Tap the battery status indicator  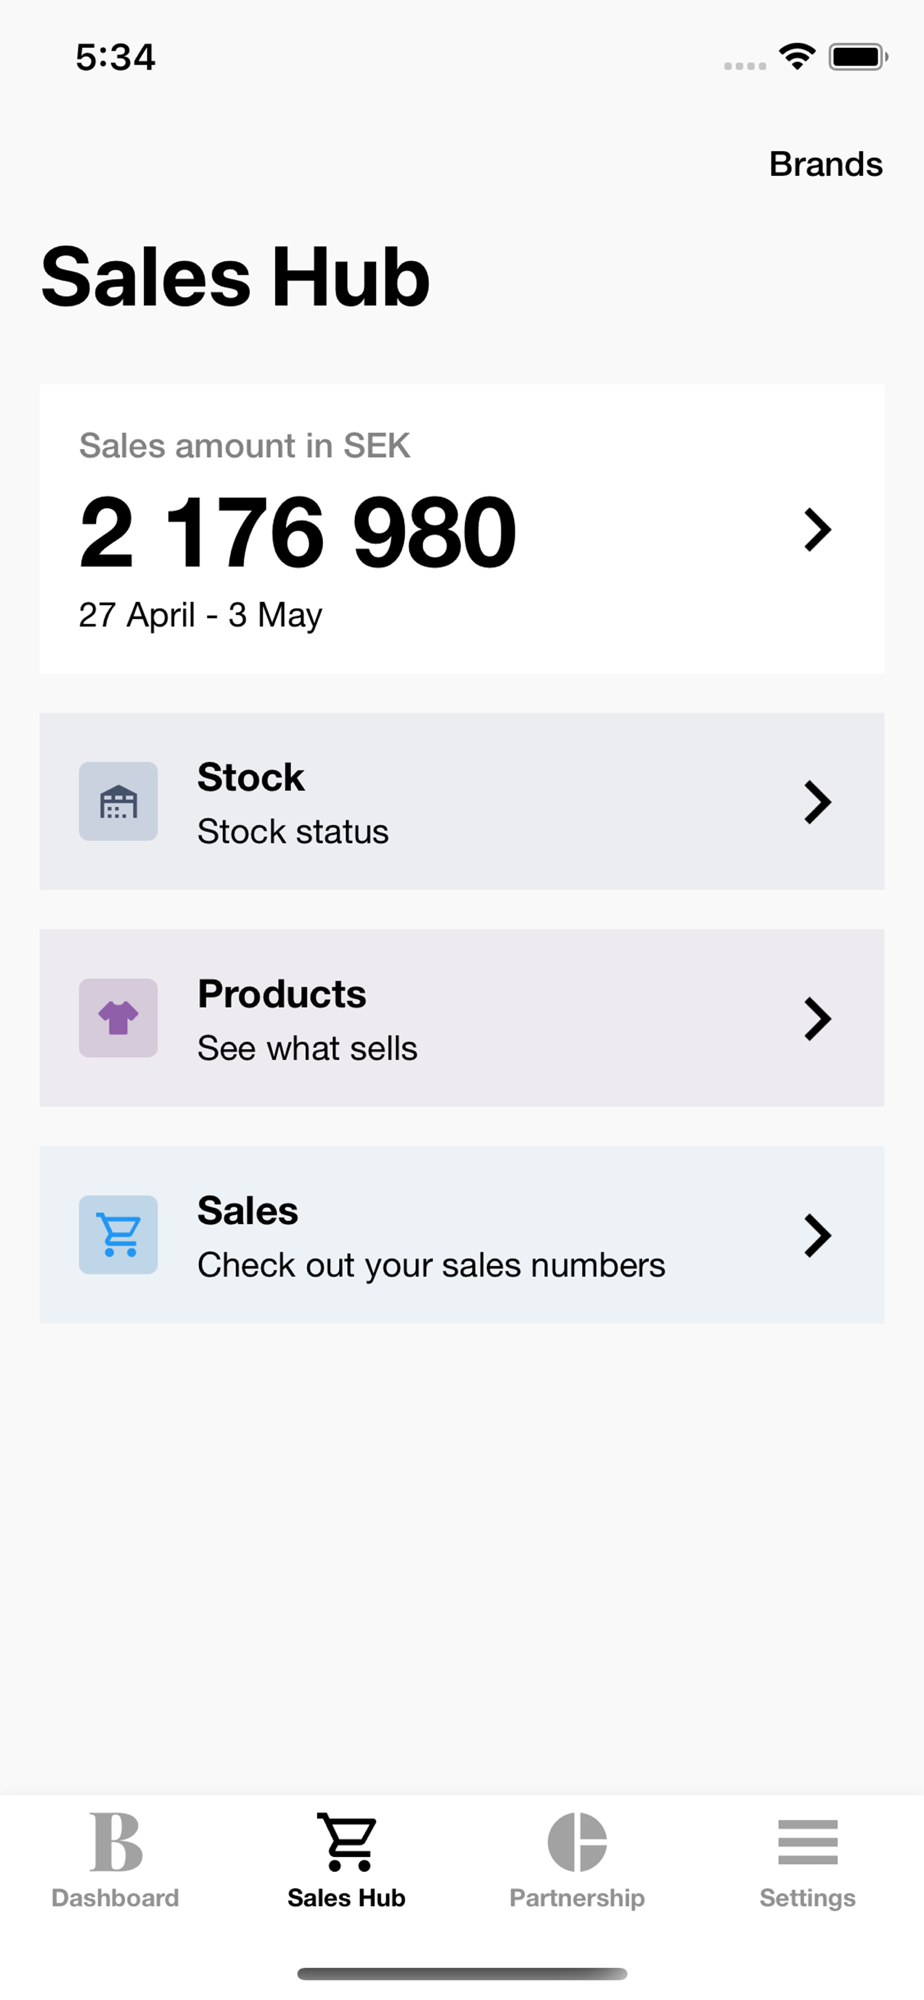(x=857, y=56)
